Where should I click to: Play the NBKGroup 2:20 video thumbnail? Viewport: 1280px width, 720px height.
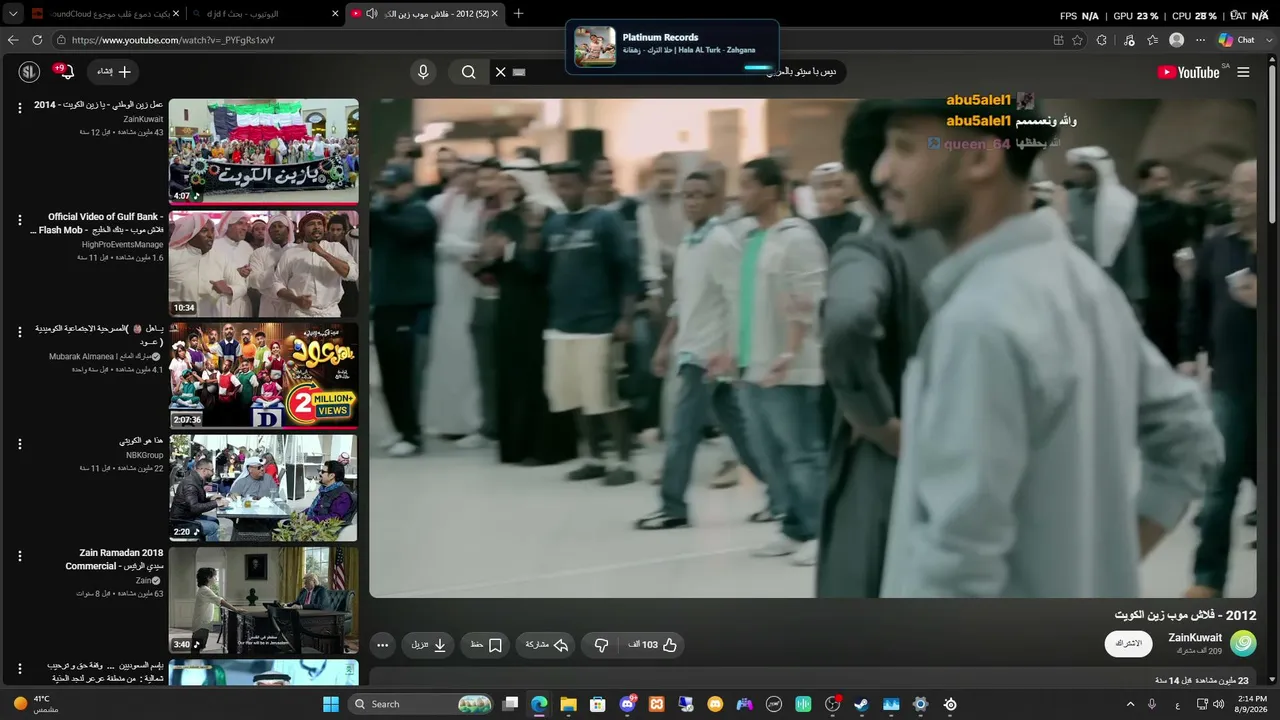pyautogui.click(x=264, y=487)
